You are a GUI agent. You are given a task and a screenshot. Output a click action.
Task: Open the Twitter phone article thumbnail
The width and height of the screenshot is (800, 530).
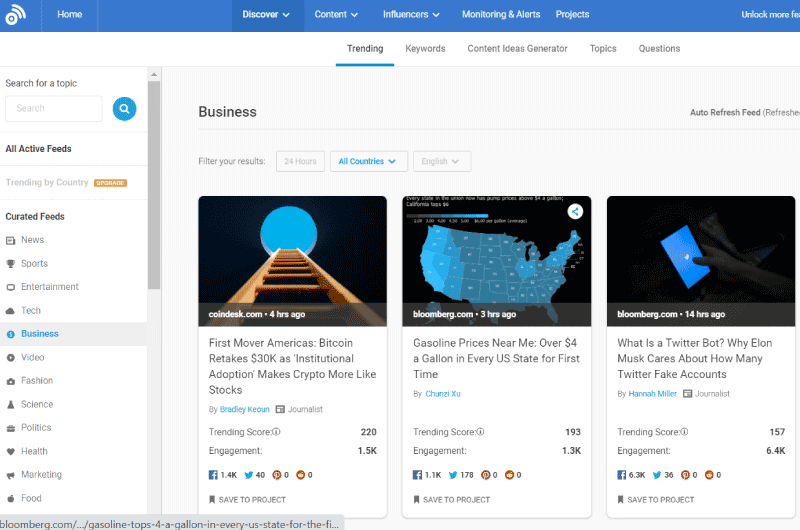pyautogui.click(x=701, y=261)
